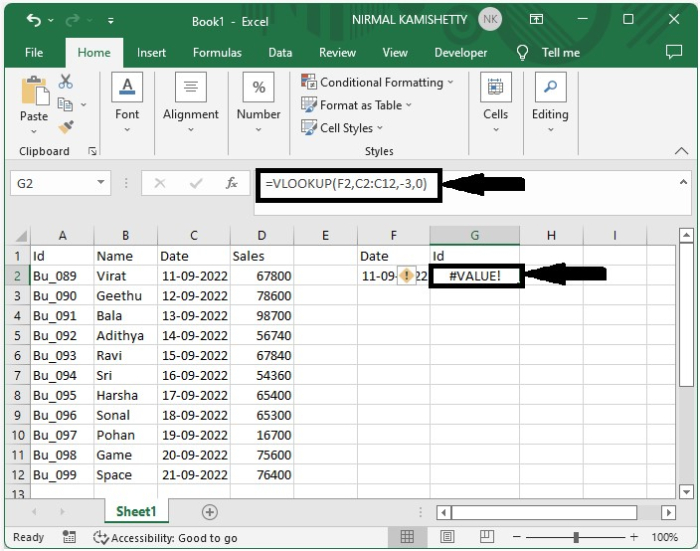Click Accessibility: Good to go status

coord(165,537)
